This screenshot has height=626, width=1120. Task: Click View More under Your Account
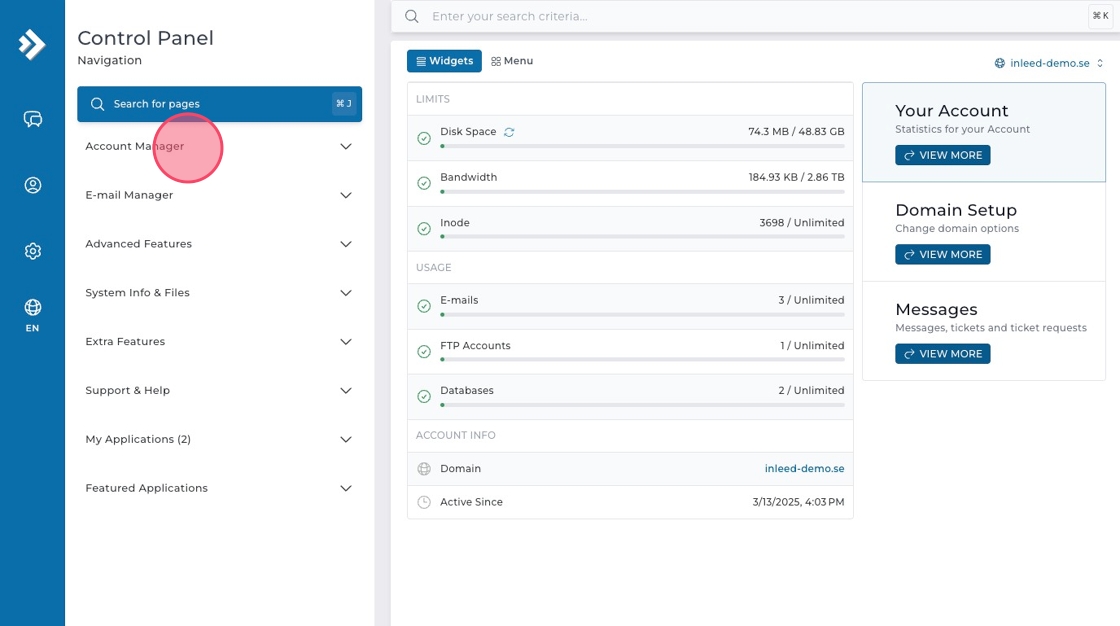point(942,155)
